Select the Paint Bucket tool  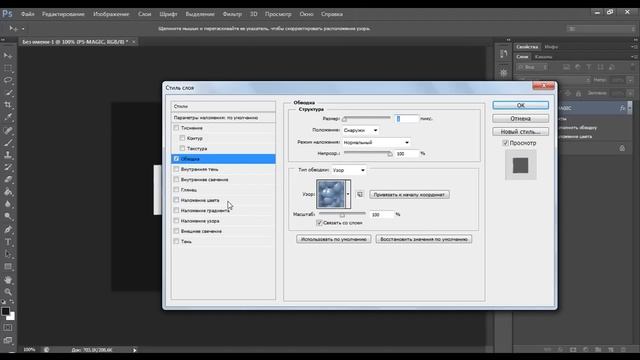(8, 191)
